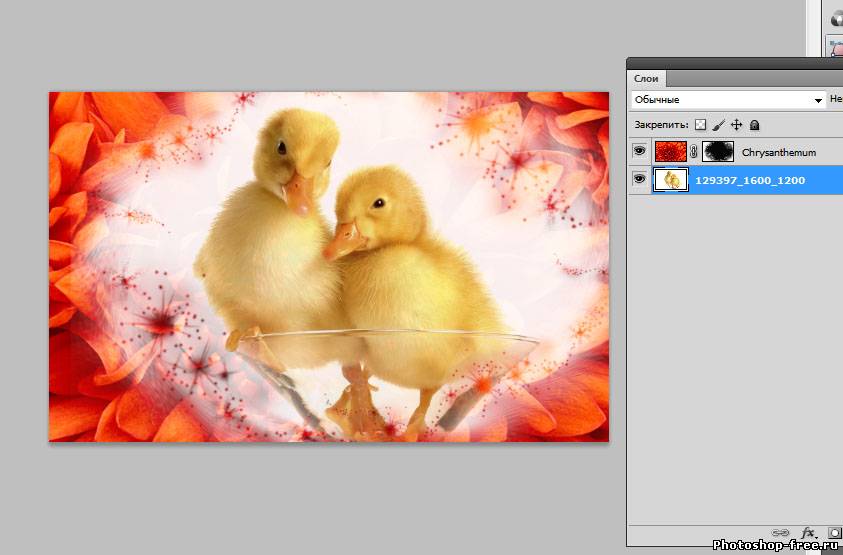Hide the Chrysanthemum layer
This screenshot has width=843, height=555.
point(639,152)
